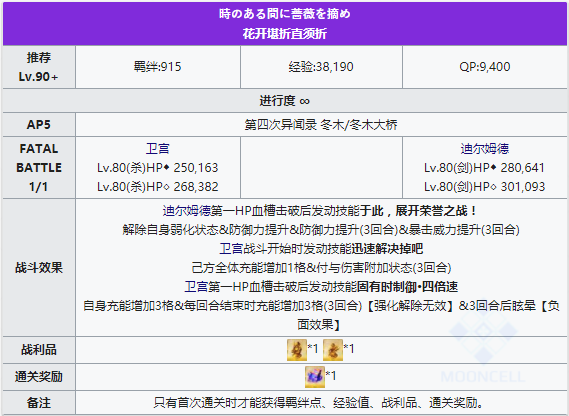Open the 迪尔姆德 link in battle effects text
The width and height of the screenshot is (569, 416).
click(x=187, y=211)
